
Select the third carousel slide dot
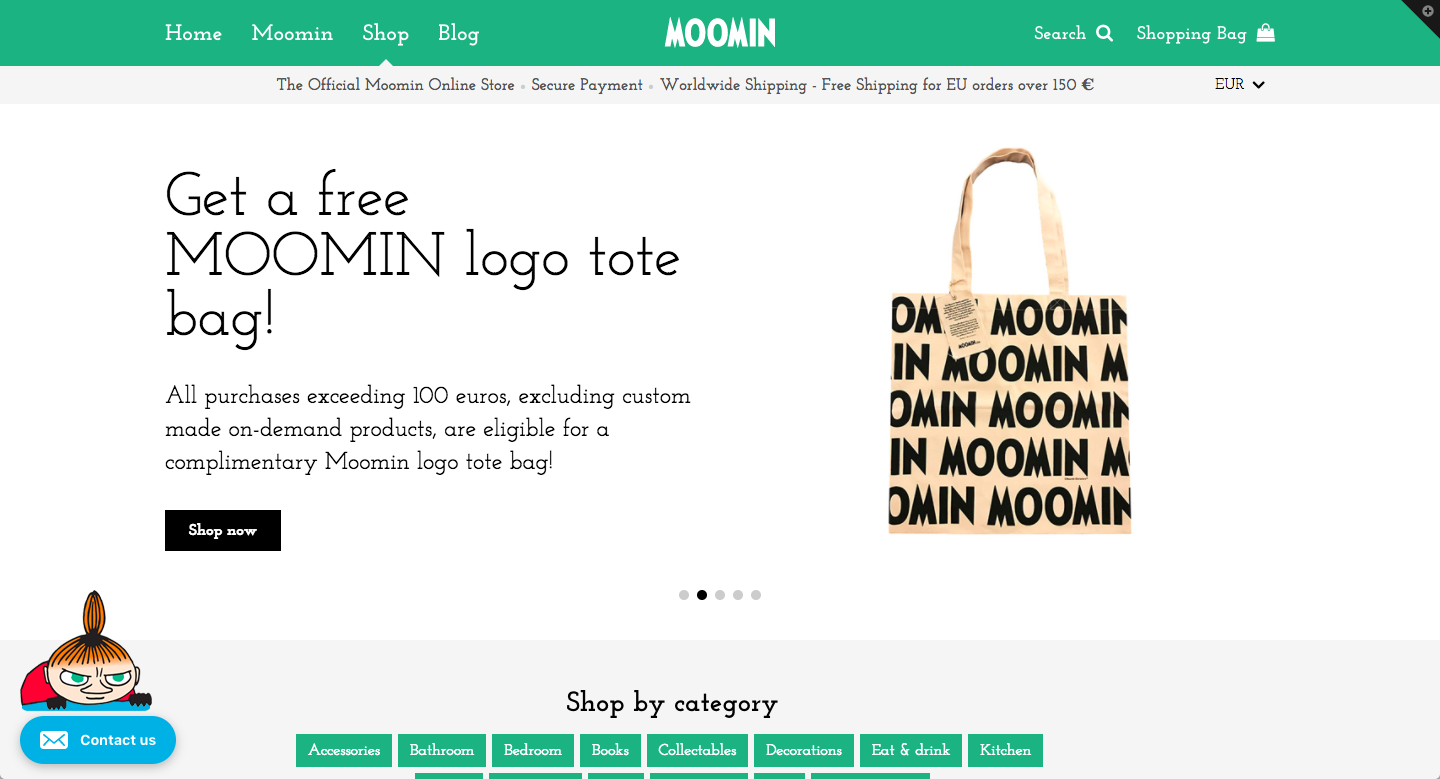(720, 595)
